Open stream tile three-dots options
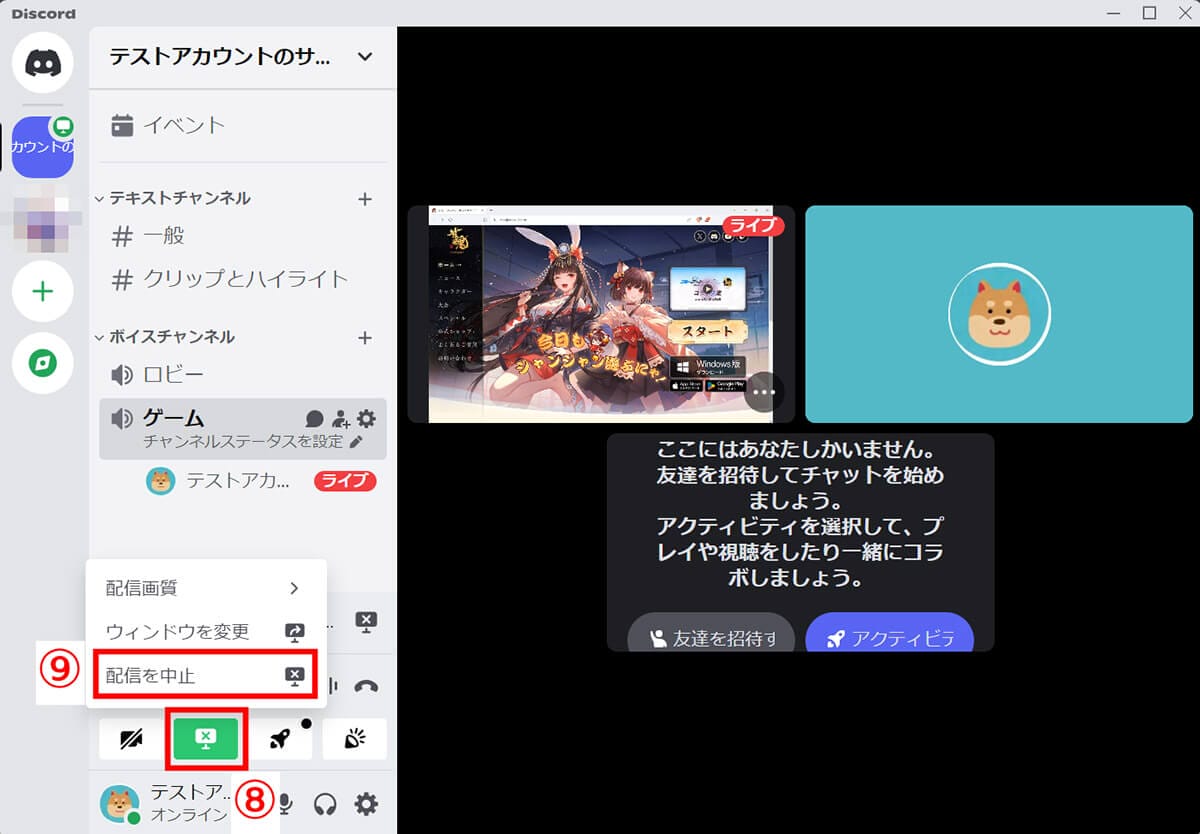Viewport: 1200px width, 834px height. (x=763, y=393)
